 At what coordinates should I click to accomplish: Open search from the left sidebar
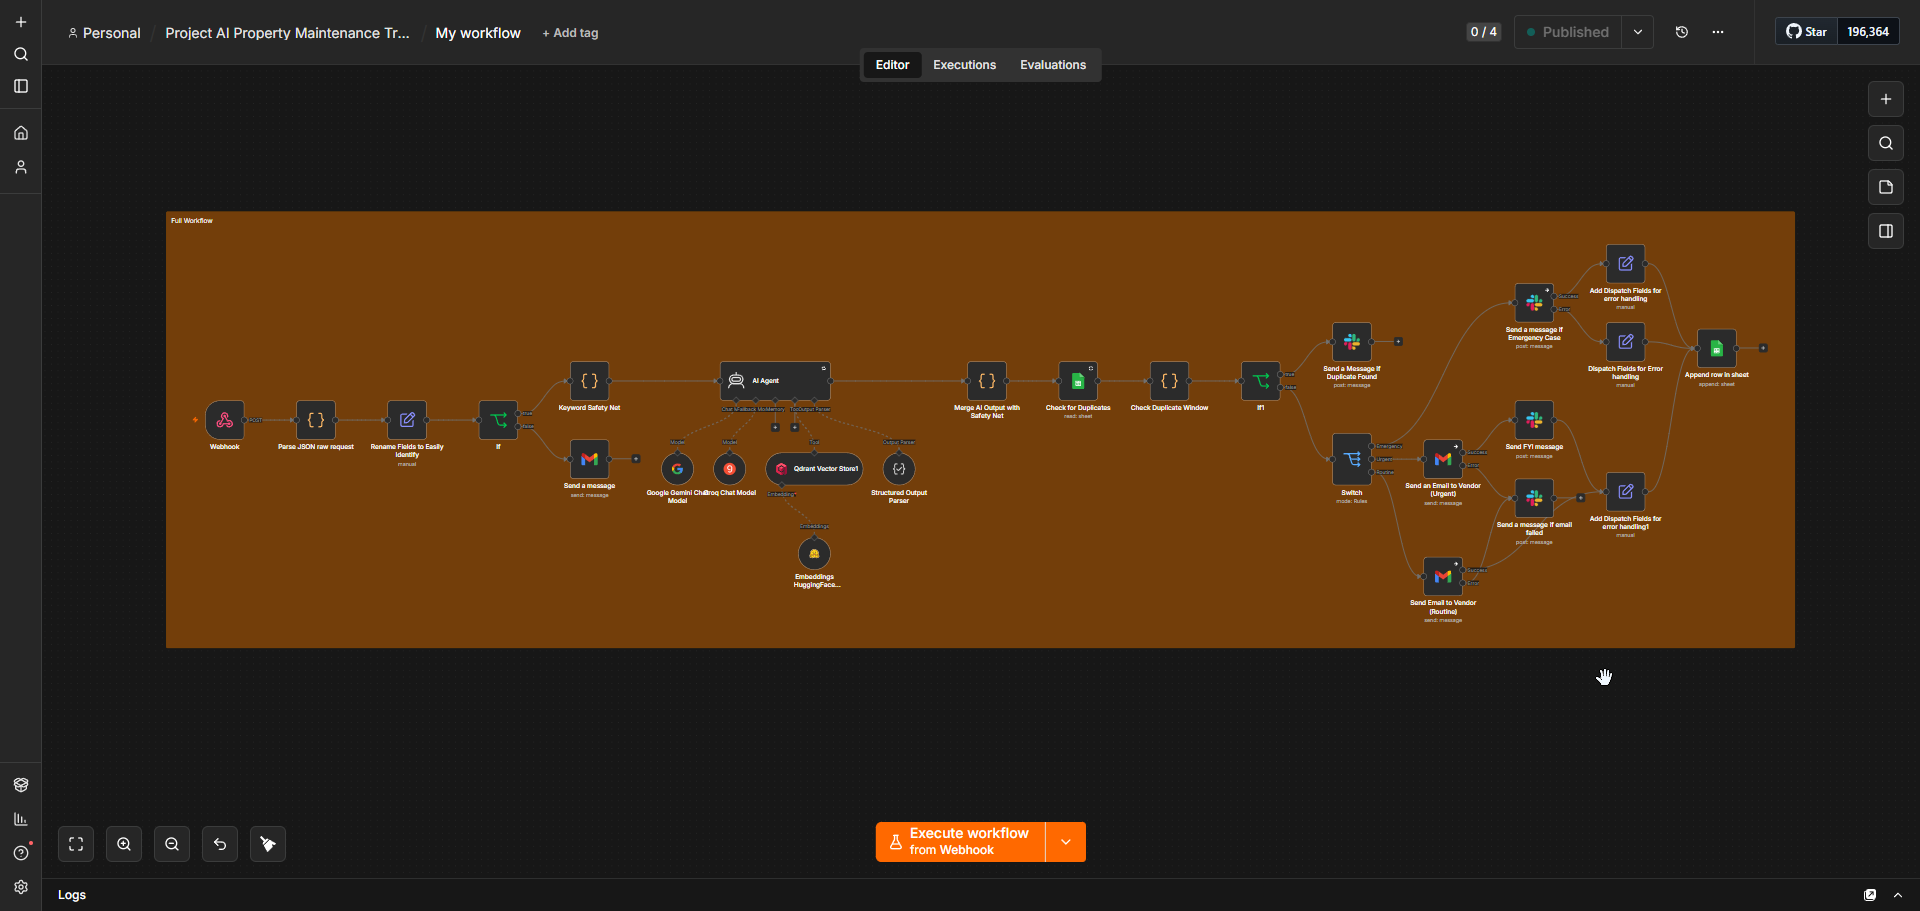pyautogui.click(x=21, y=54)
